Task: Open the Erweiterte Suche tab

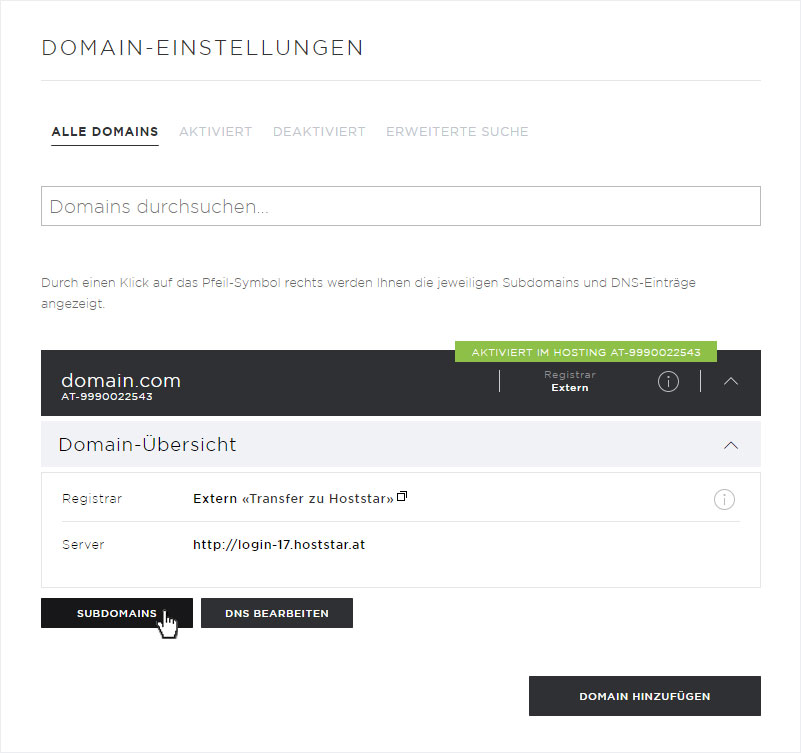Action: 457,132
